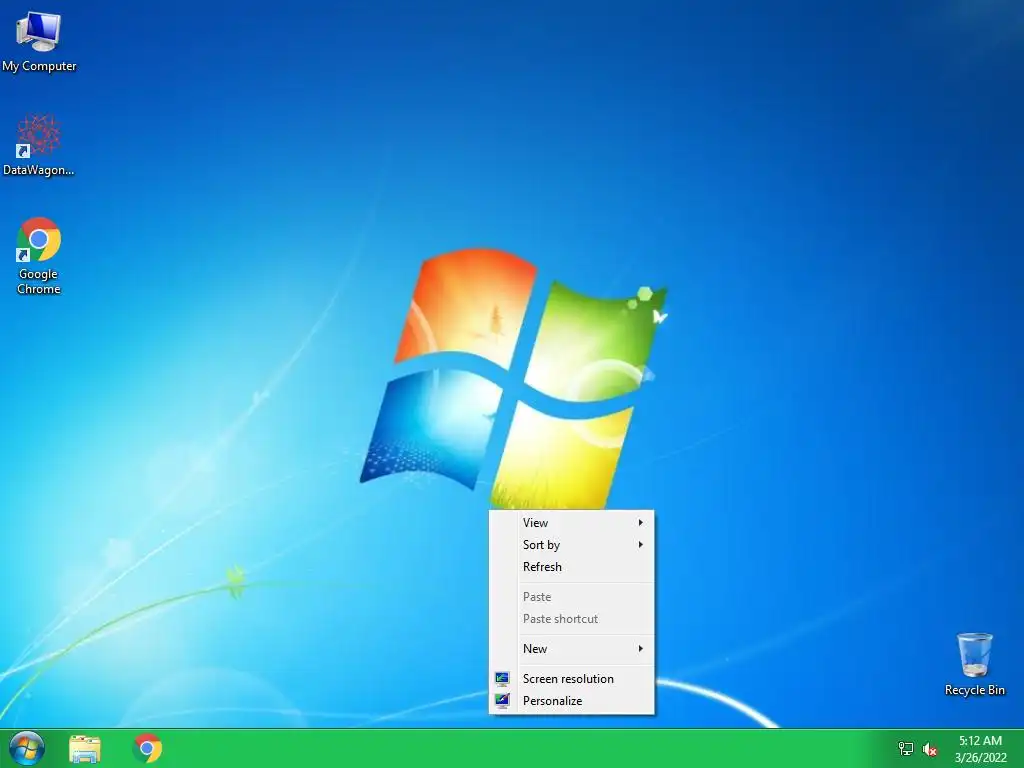This screenshot has height=768, width=1024.
Task: Select the Recycle Bin icon
Action: (974, 664)
